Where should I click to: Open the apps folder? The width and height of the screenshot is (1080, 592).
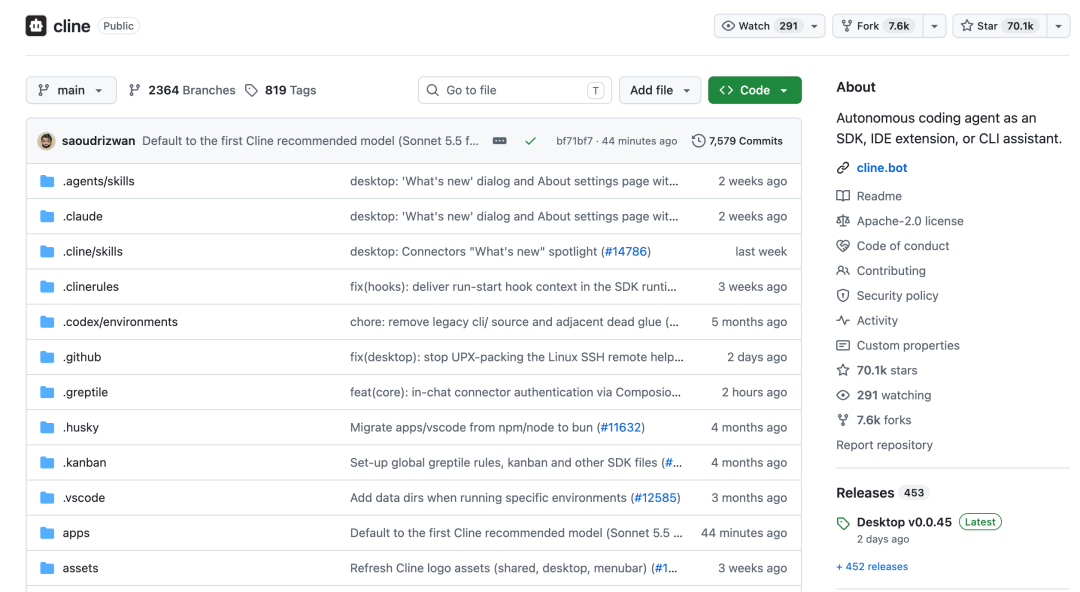pos(76,533)
